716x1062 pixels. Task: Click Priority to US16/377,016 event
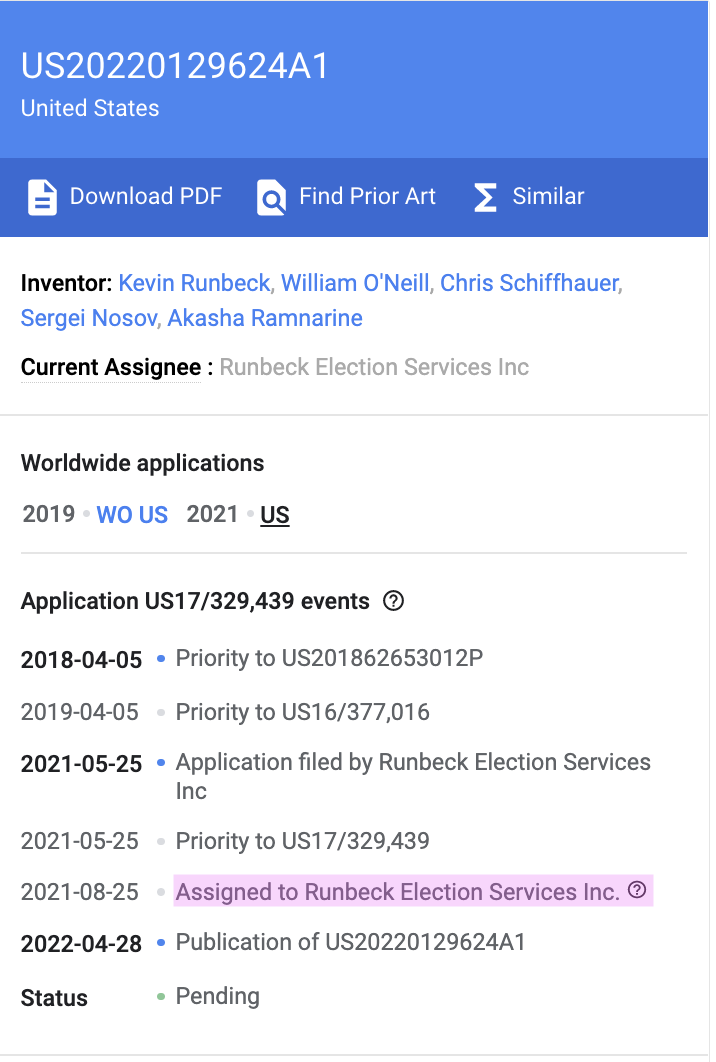coord(303,713)
